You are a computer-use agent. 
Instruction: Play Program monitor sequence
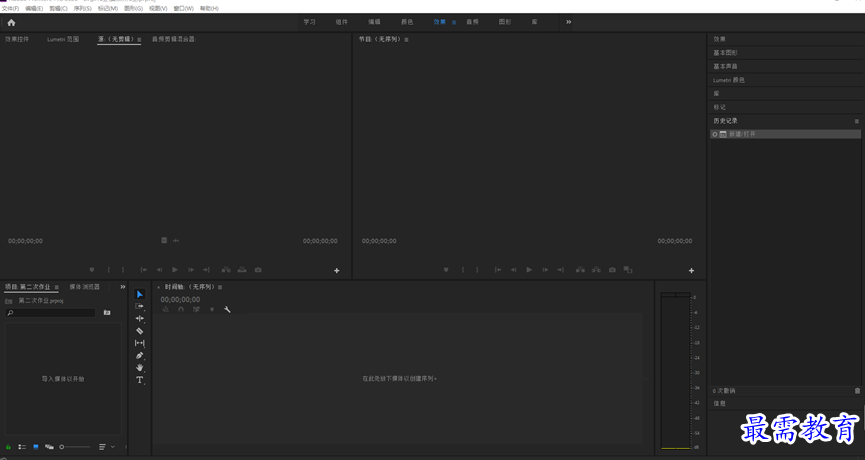tap(529, 270)
